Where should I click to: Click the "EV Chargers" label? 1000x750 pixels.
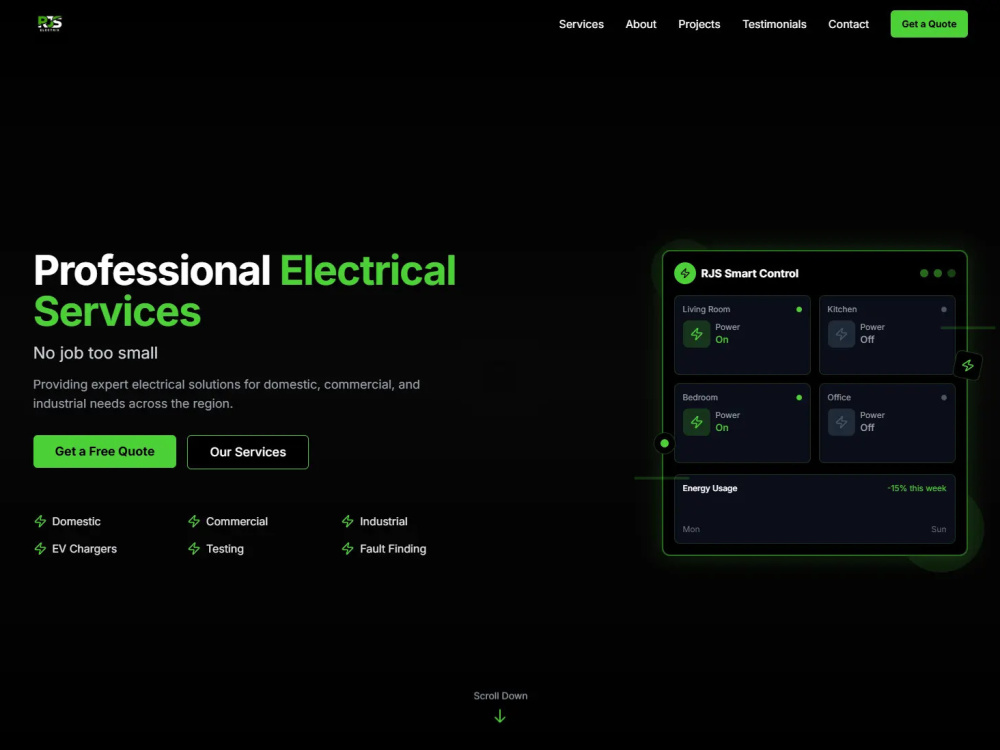[84, 549]
